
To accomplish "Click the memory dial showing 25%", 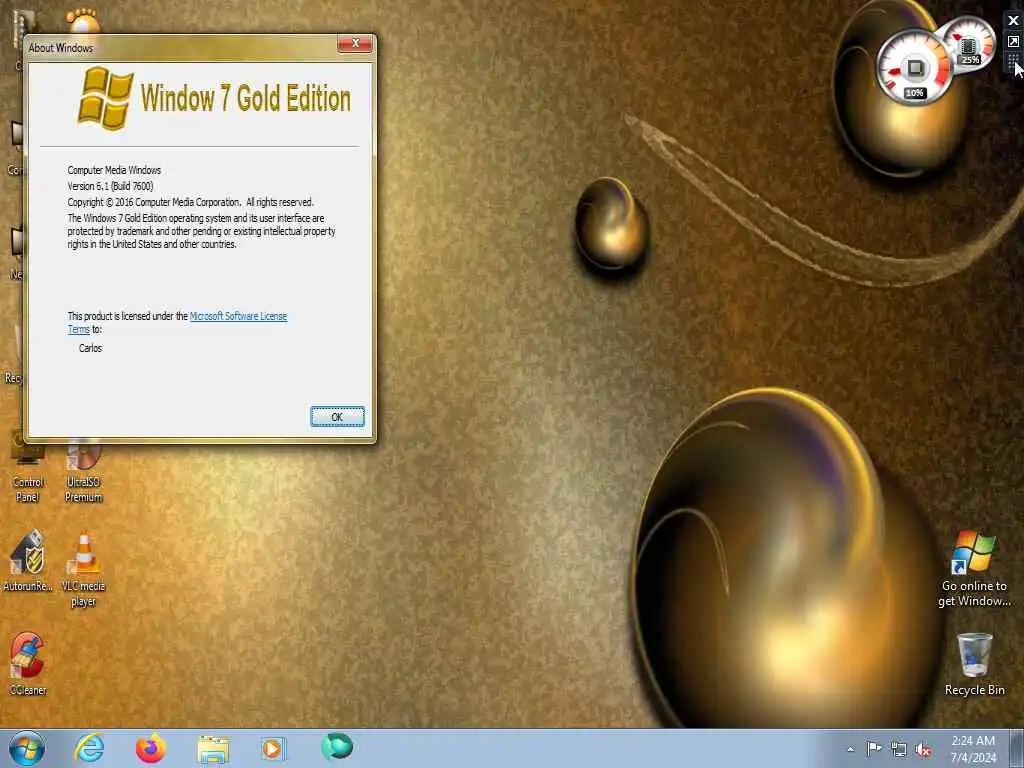I will pos(970,44).
